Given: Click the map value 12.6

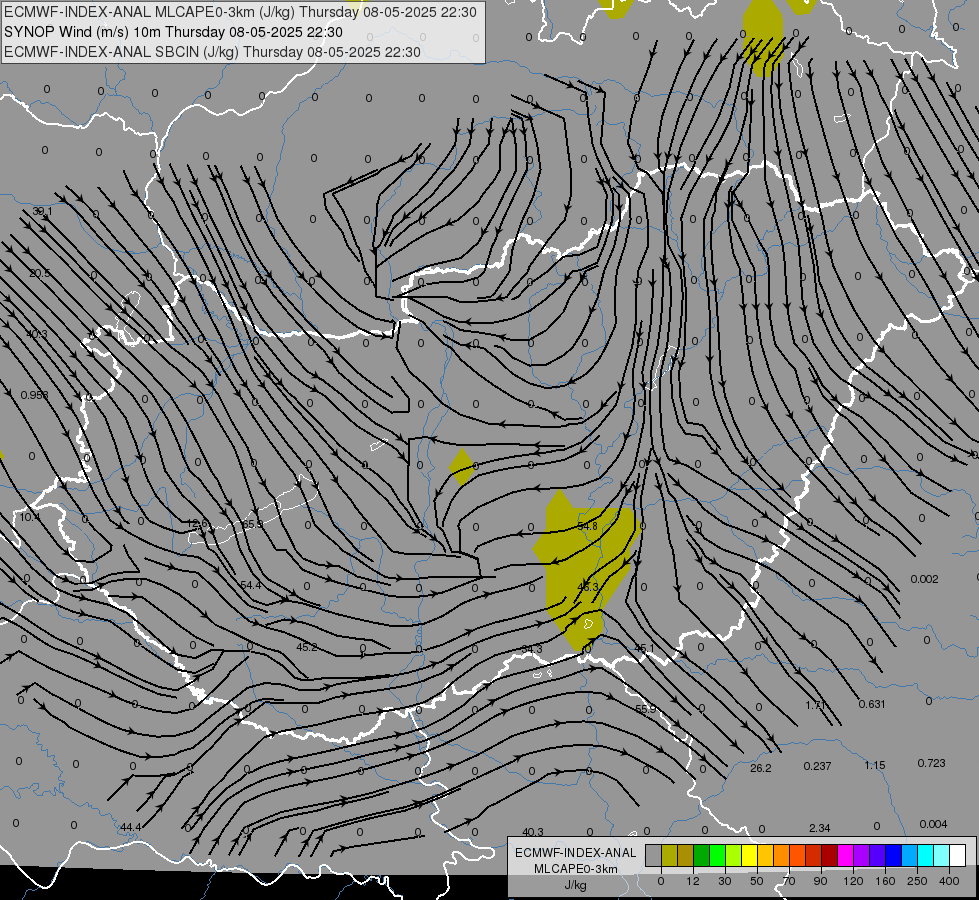Looking at the screenshot, I should coord(197,523).
